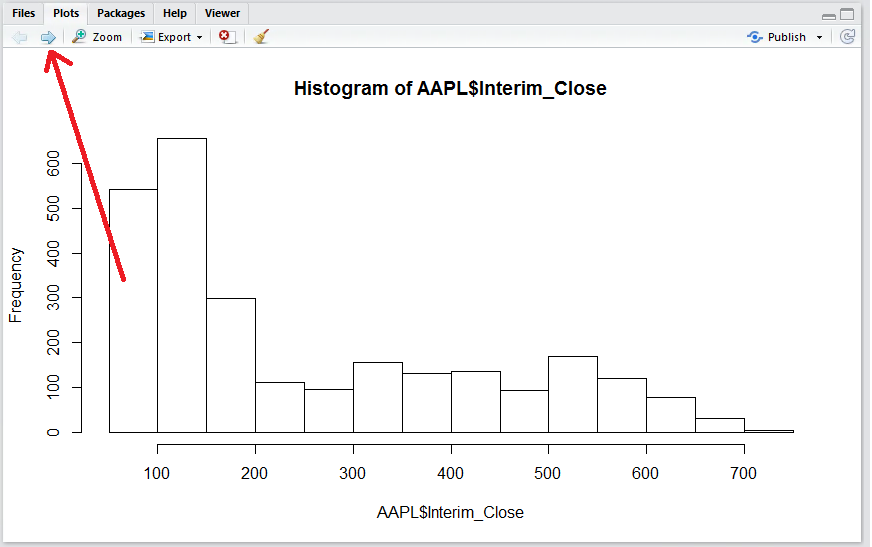The width and height of the screenshot is (872, 547).
Task: Open the Export dropdown arrow
Action: [200, 38]
